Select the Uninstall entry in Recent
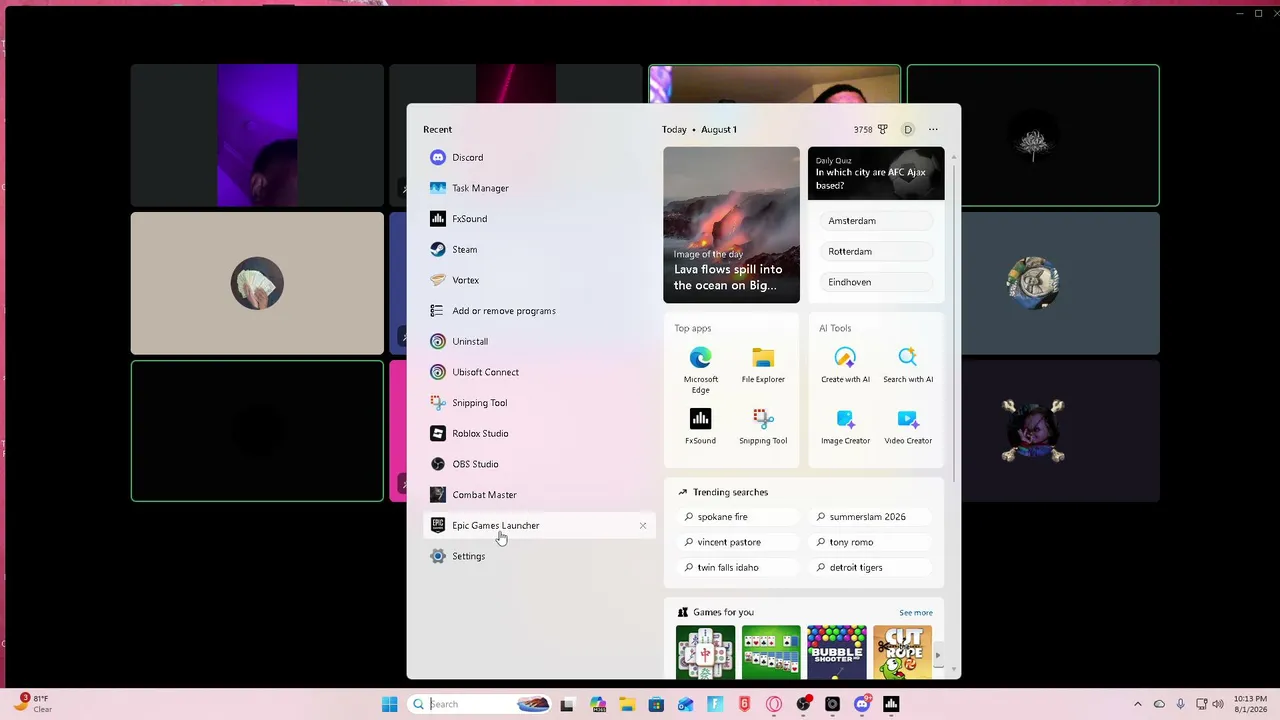The image size is (1280, 720). pyautogui.click(x=539, y=341)
